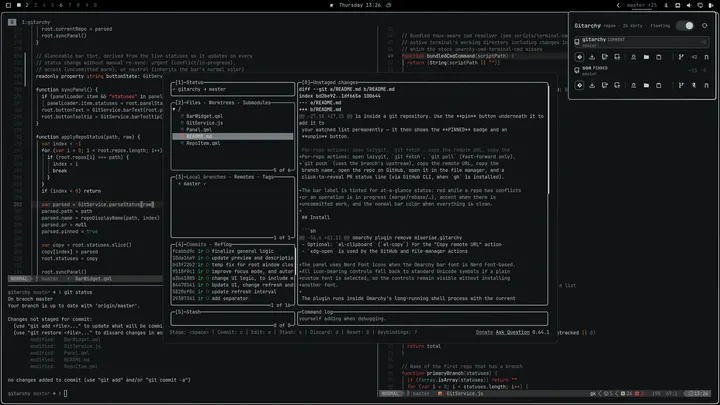The width and height of the screenshot is (720, 405).
Task: Click the volume speaker icon in top bar
Action: click(x=689, y=5)
